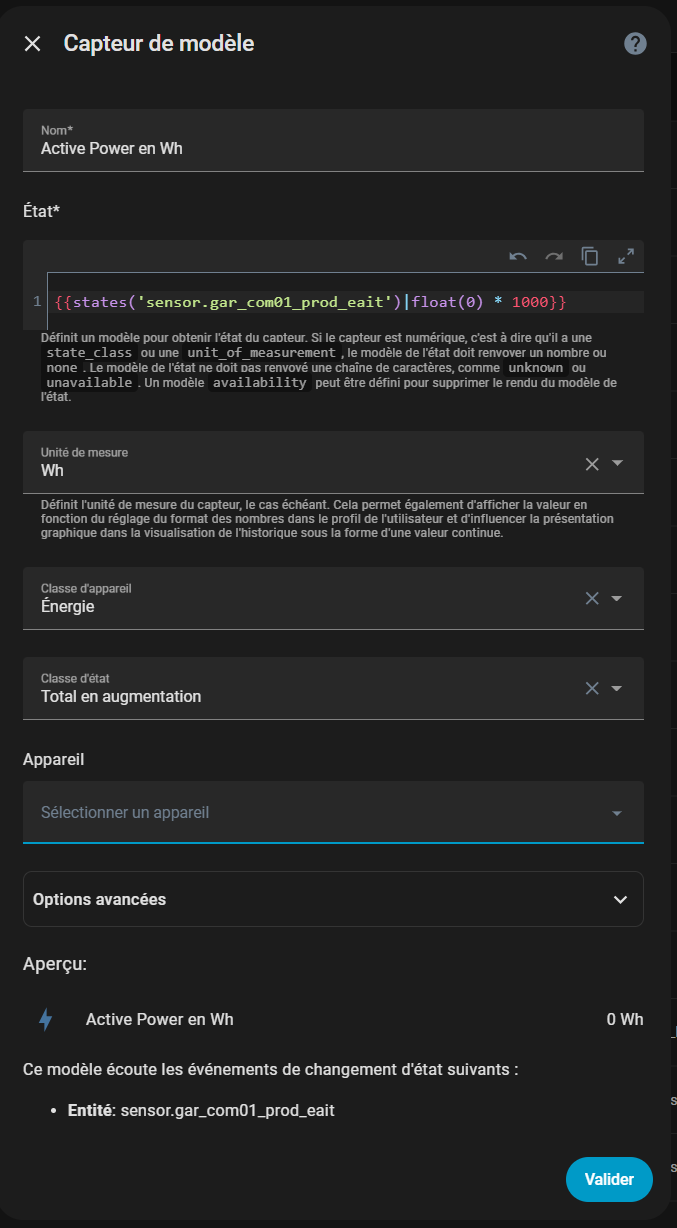Close the Capteur de modèle dialog
The width and height of the screenshot is (677, 1228).
(x=33, y=44)
